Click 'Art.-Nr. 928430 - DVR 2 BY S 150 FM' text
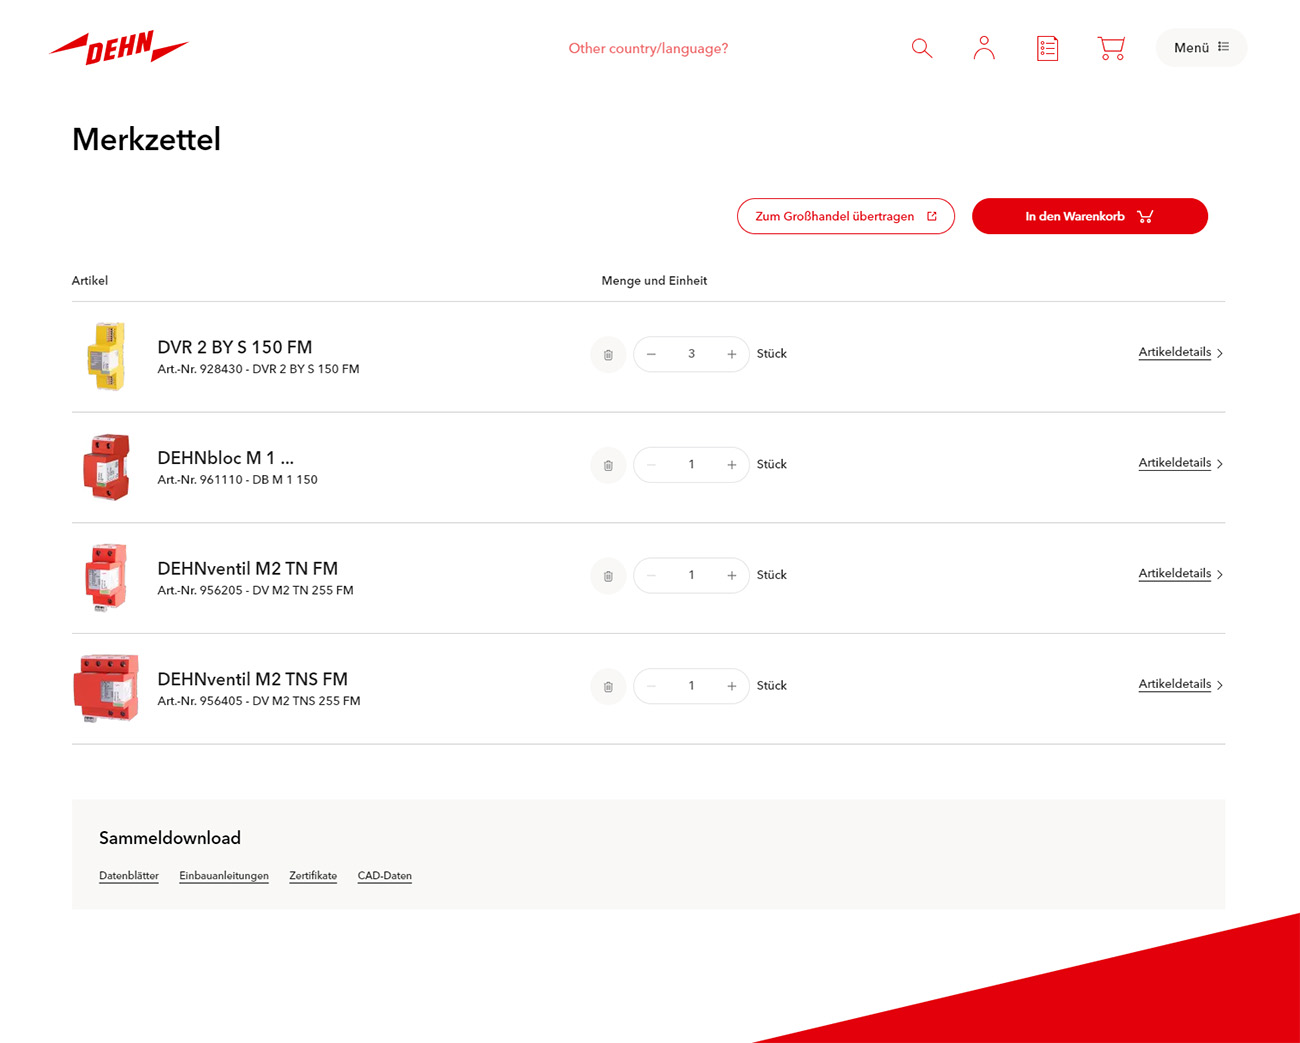The height and width of the screenshot is (1043, 1300). (x=258, y=369)
